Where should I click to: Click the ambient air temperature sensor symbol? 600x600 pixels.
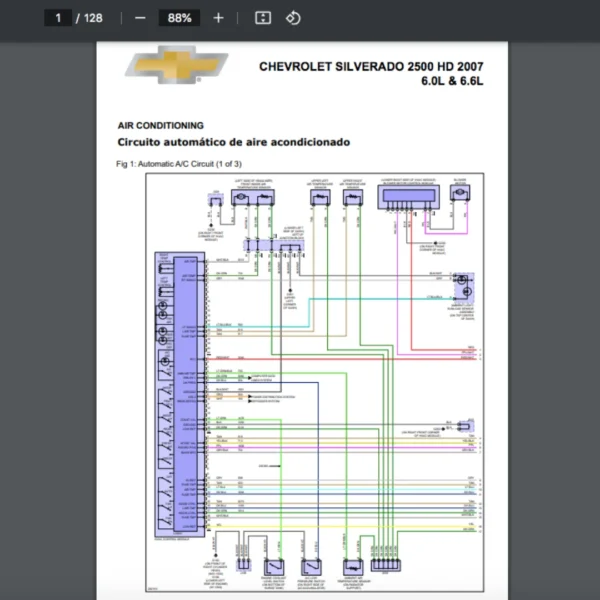tap(352, 566)
